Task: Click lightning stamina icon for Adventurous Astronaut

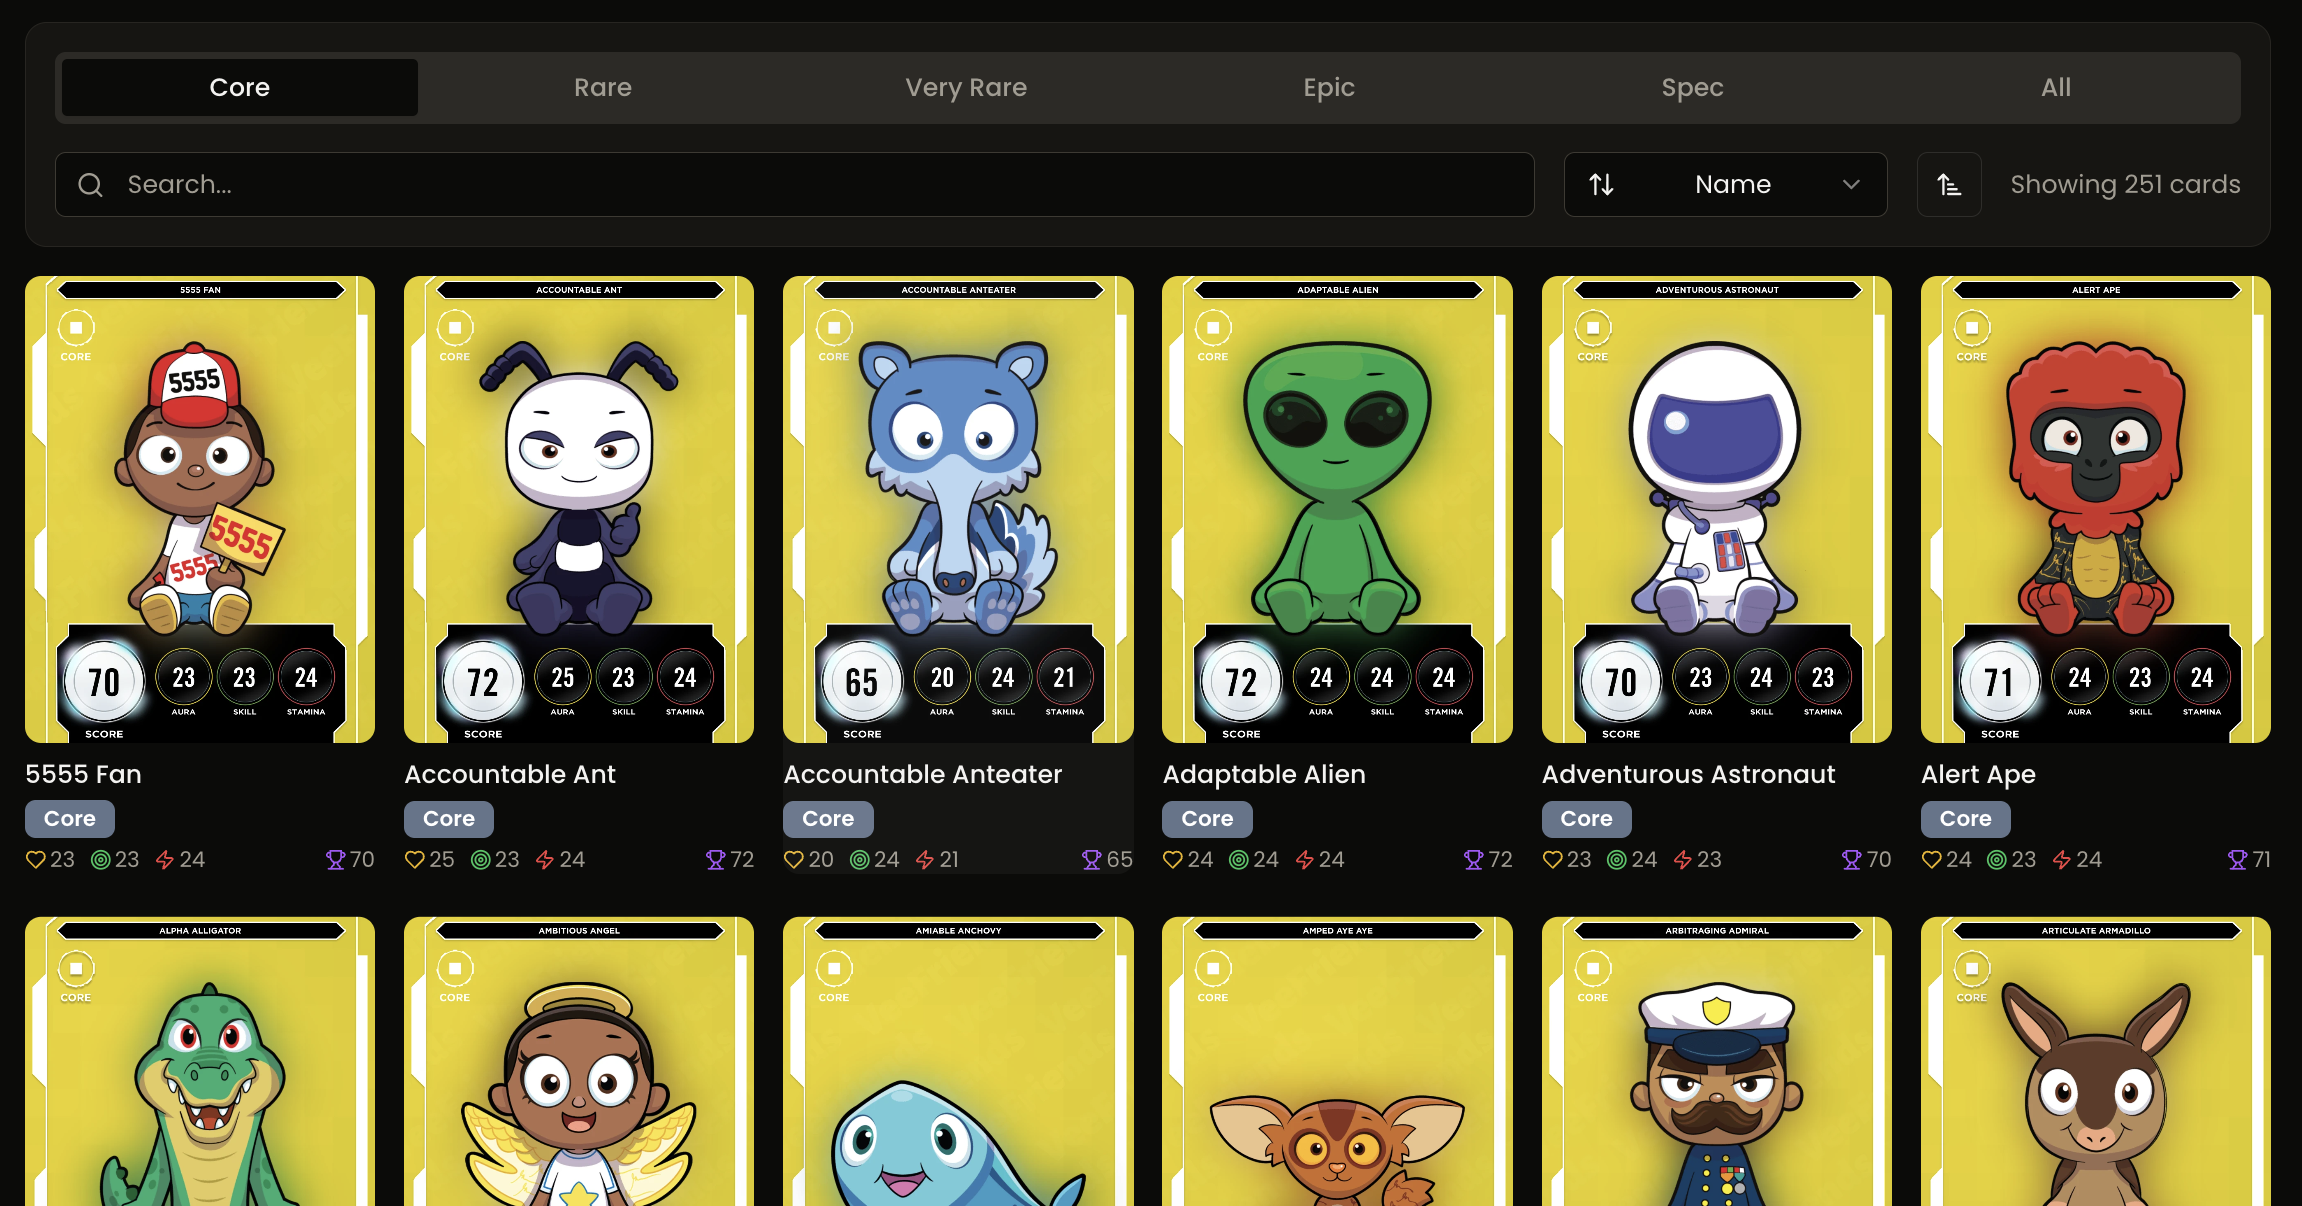Action: (x=1683, y=860)
